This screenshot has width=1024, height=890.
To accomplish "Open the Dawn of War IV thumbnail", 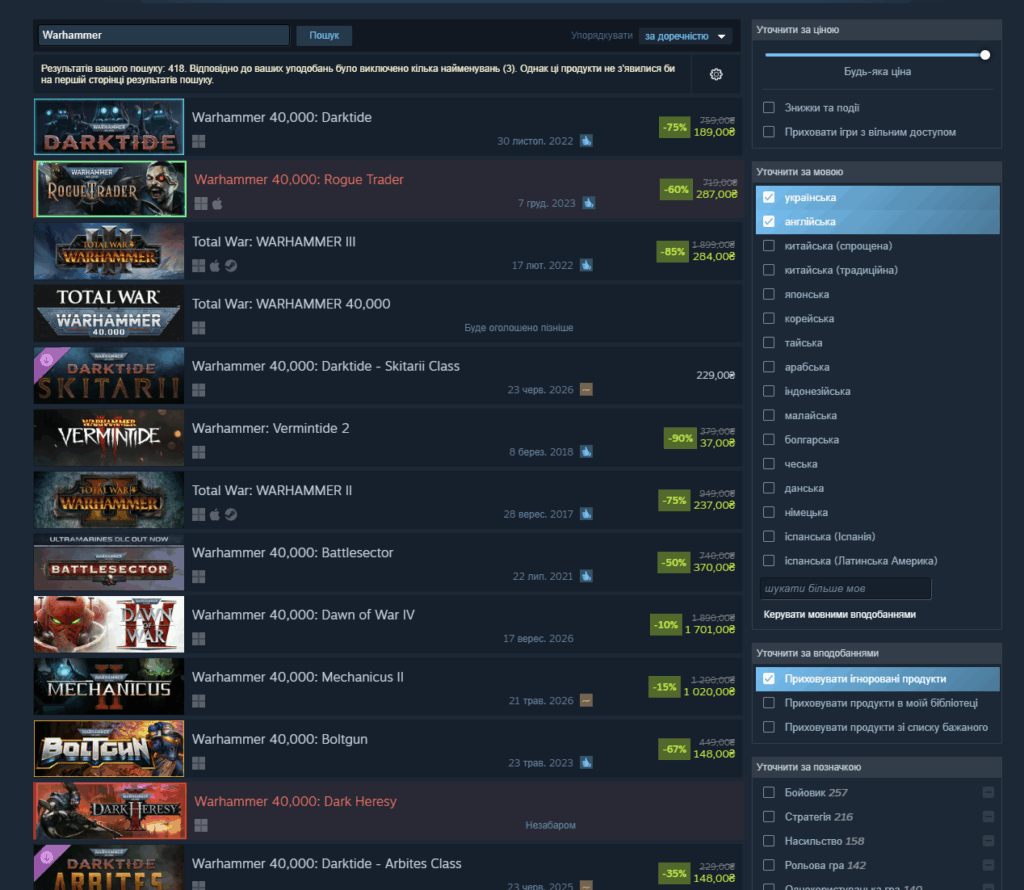I will (109, 624).
